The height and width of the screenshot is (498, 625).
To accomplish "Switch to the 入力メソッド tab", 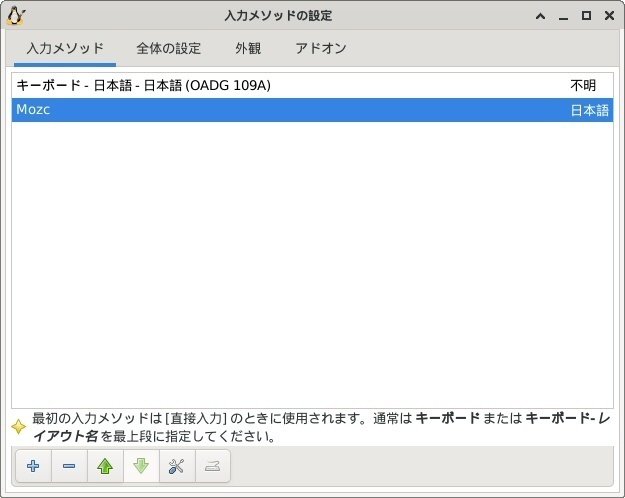I will [x=65, y=49].
